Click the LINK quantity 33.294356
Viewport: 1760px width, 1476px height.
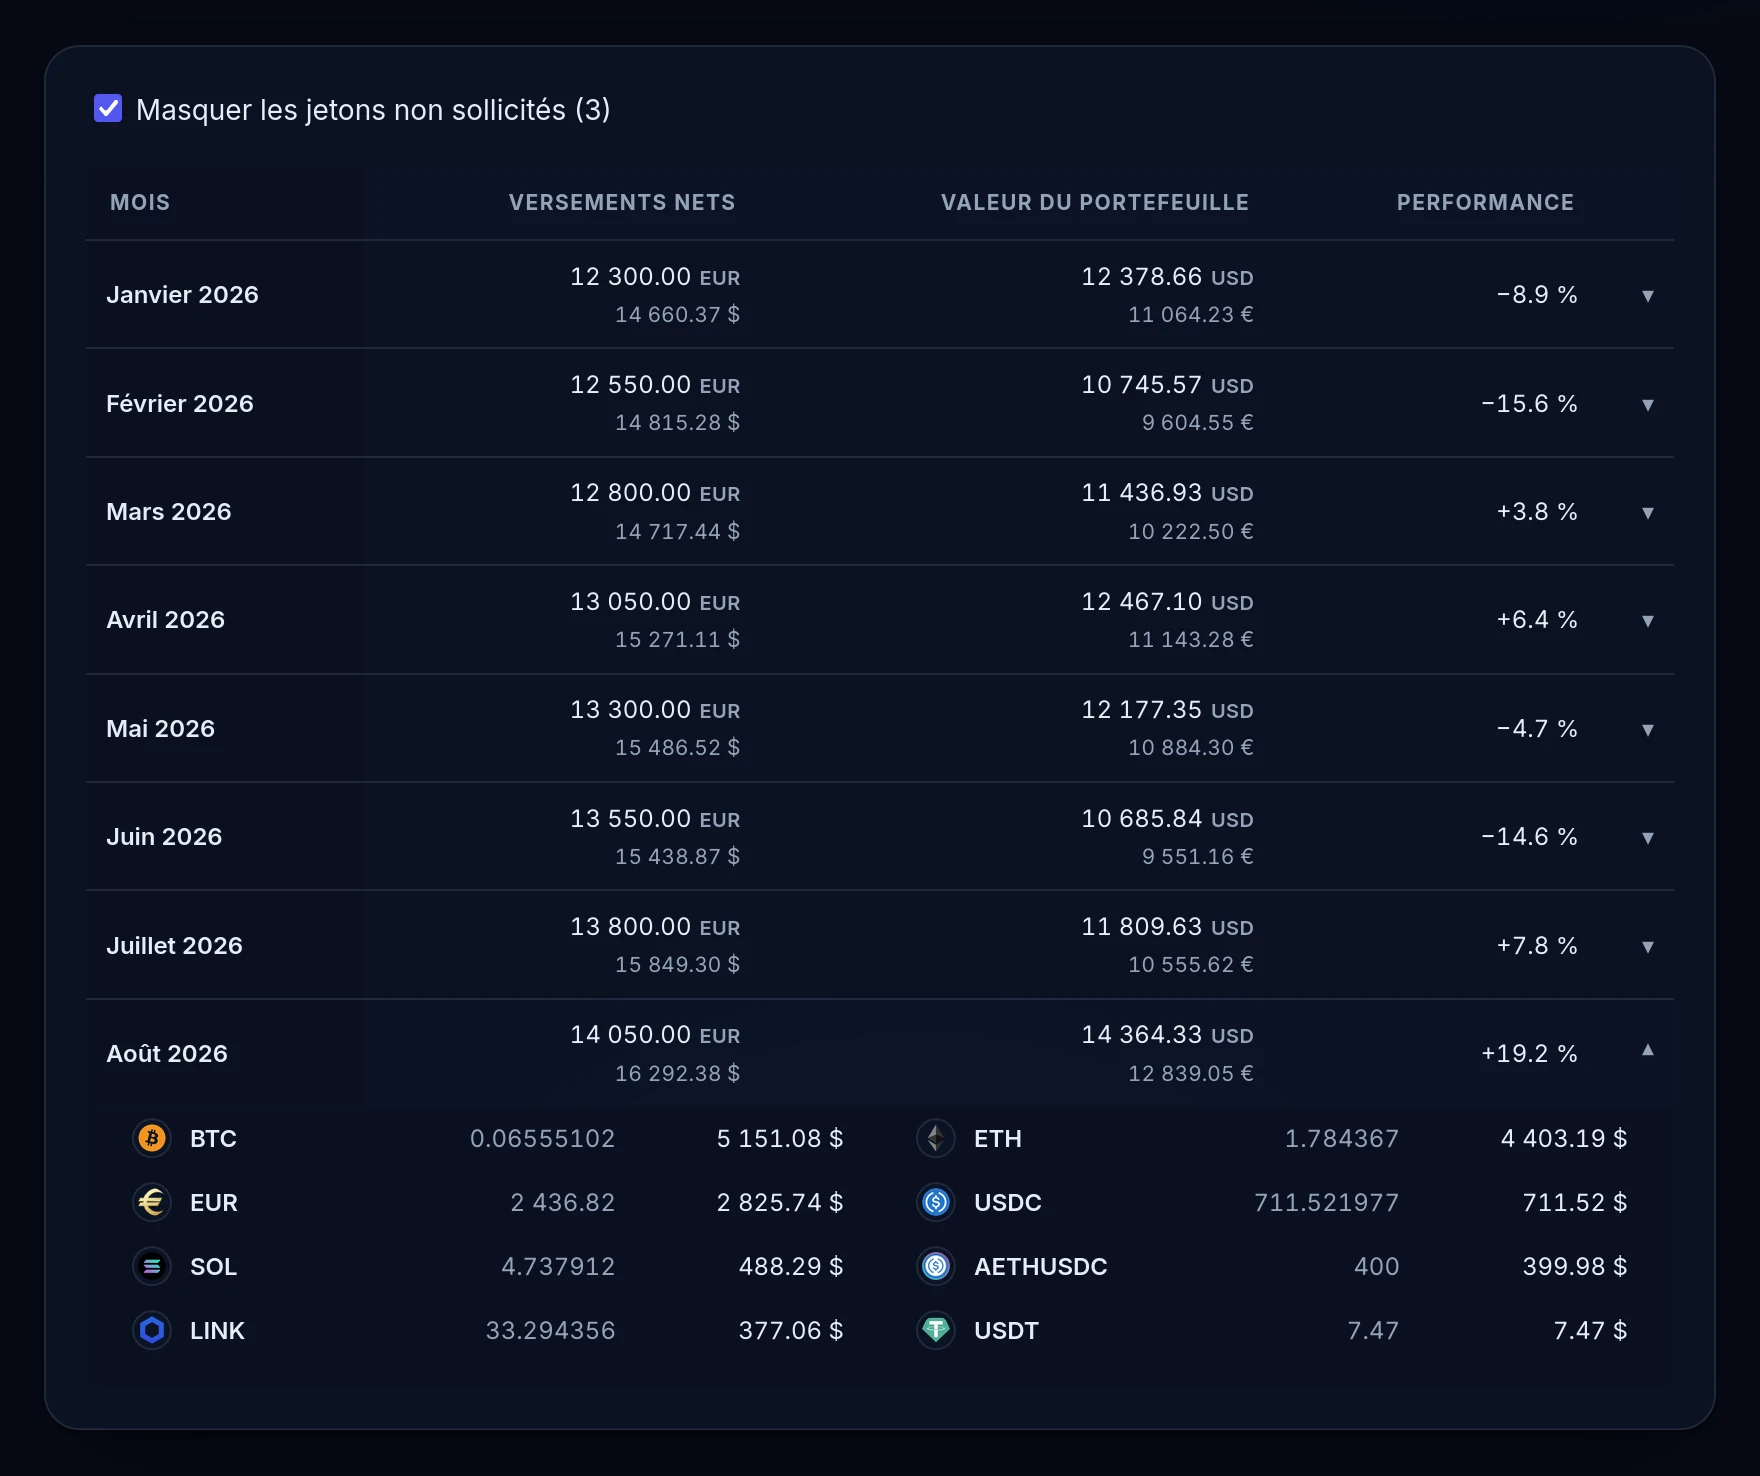(550, 1330)
